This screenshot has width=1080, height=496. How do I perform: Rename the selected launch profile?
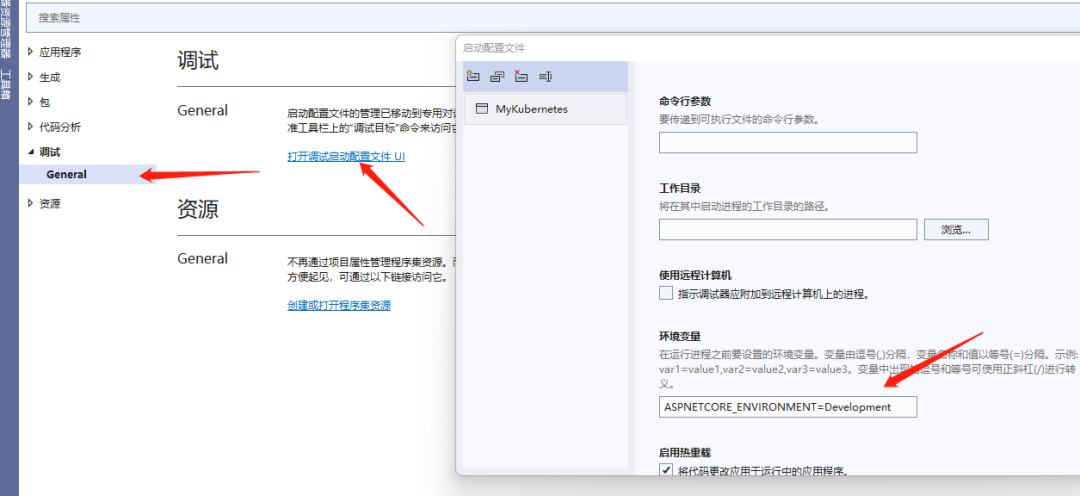(x=546, y=76)
